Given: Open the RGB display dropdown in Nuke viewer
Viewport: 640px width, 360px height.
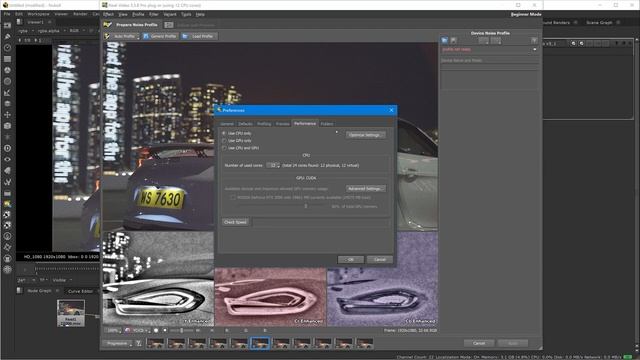Looking at the screenshot, I should point(77,31).
